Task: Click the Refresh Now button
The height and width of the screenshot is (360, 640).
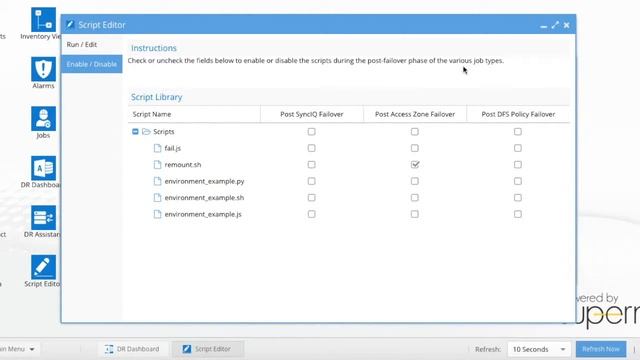Action: [x=601, y=349]
